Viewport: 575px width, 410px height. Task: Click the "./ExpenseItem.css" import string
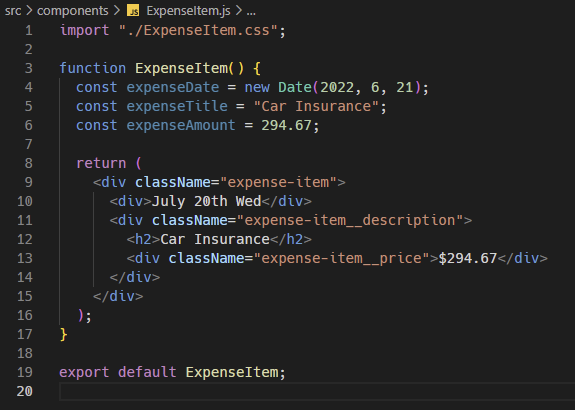[x=198, y=30]
